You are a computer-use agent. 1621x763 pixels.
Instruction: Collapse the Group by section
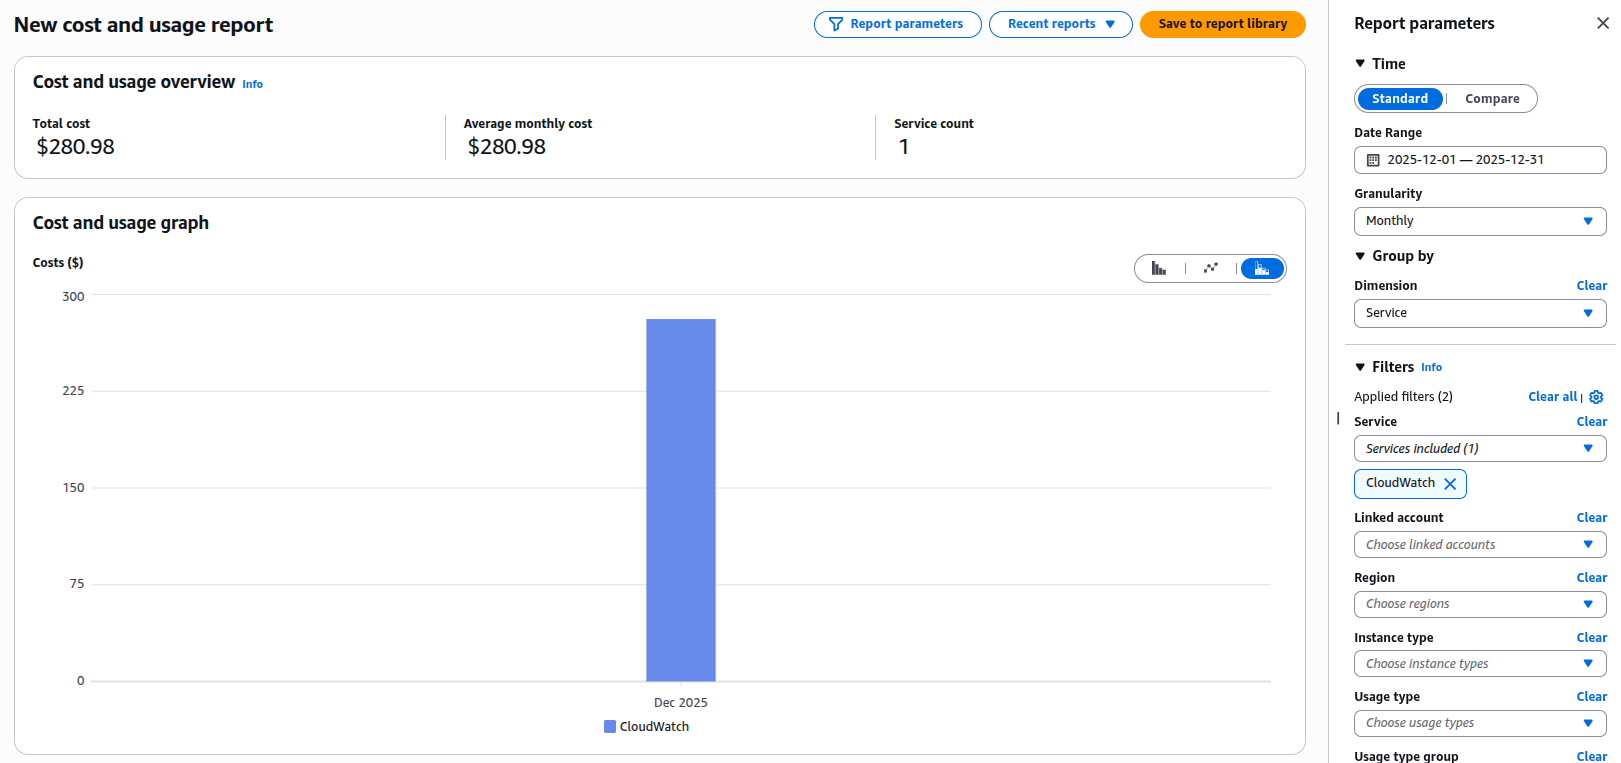(x=1360, y=256)
